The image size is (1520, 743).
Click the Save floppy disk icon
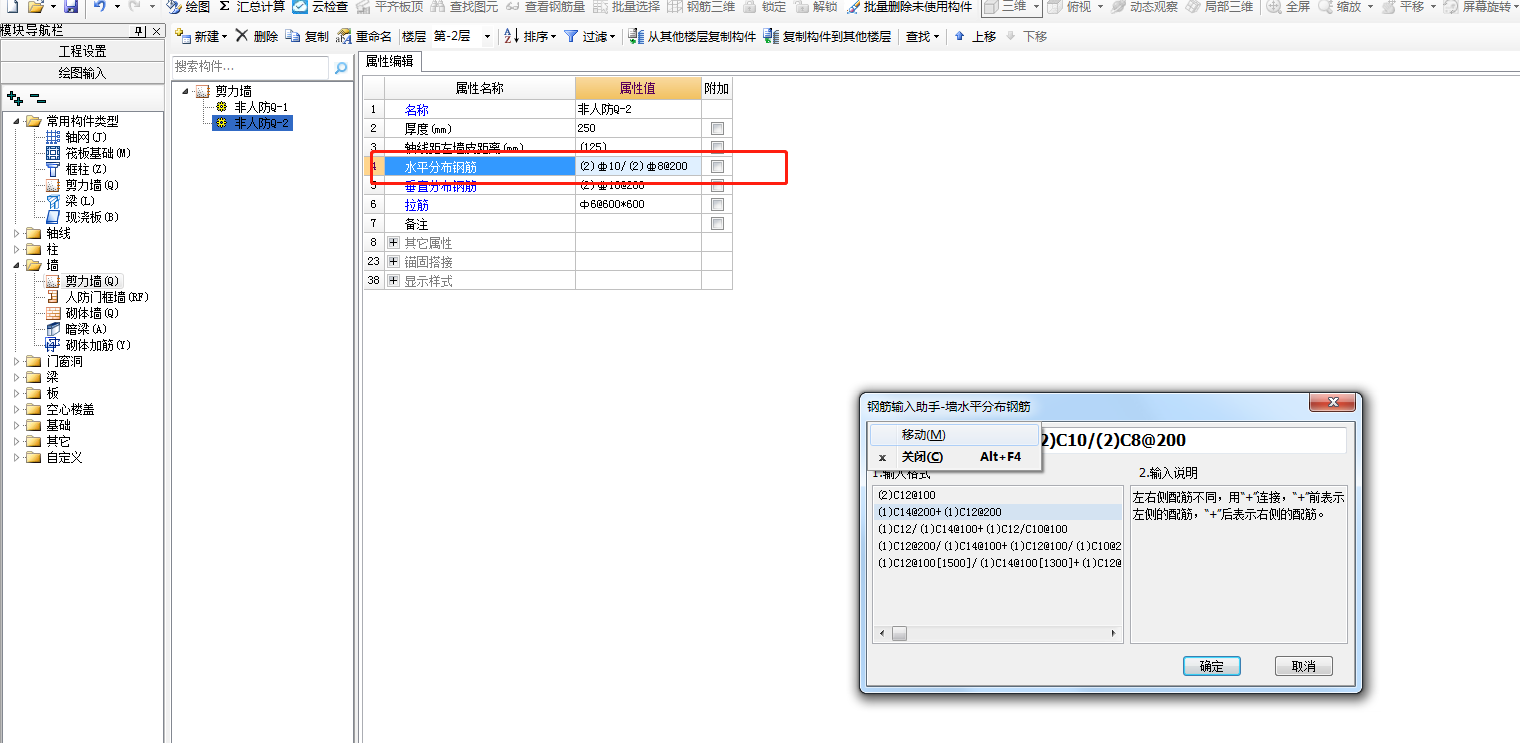[70, 7]
